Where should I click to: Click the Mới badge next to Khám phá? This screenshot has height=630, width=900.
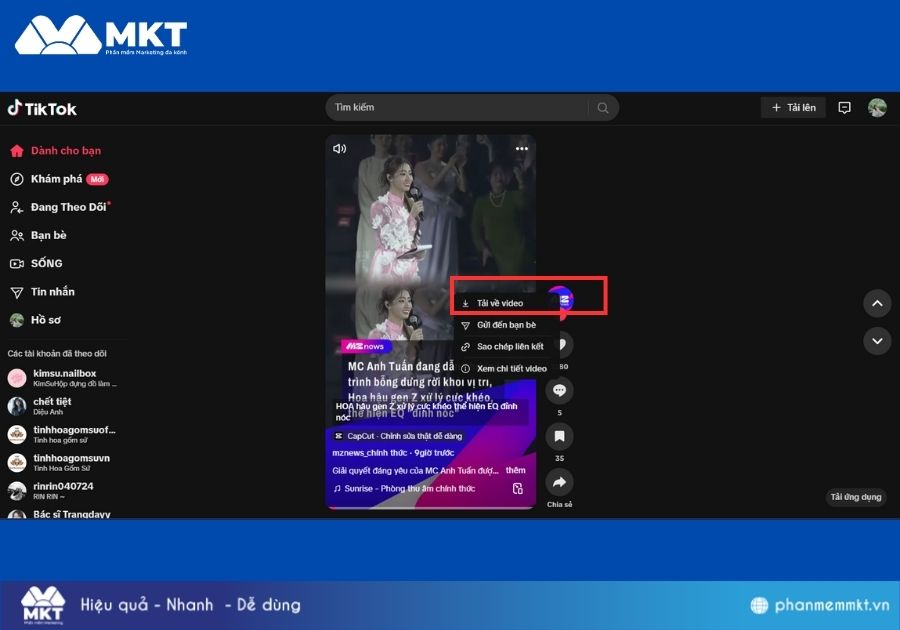[97, 179]
